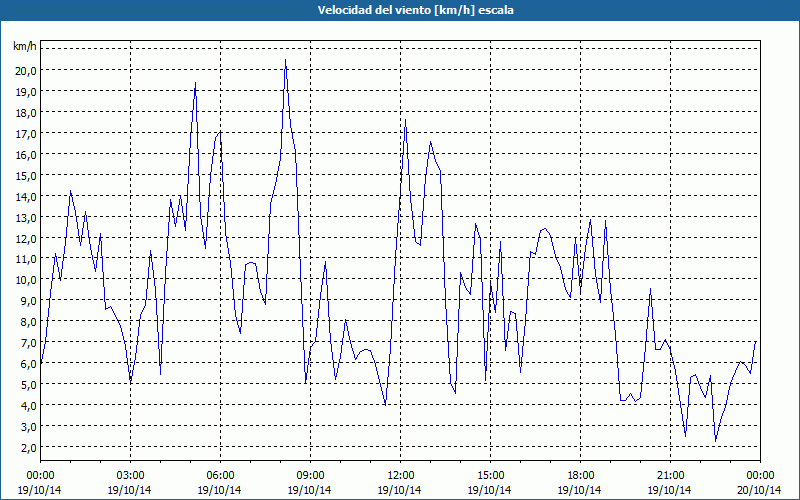
Task: Click the 21:00 time axis label
Action: pos(670,476)
